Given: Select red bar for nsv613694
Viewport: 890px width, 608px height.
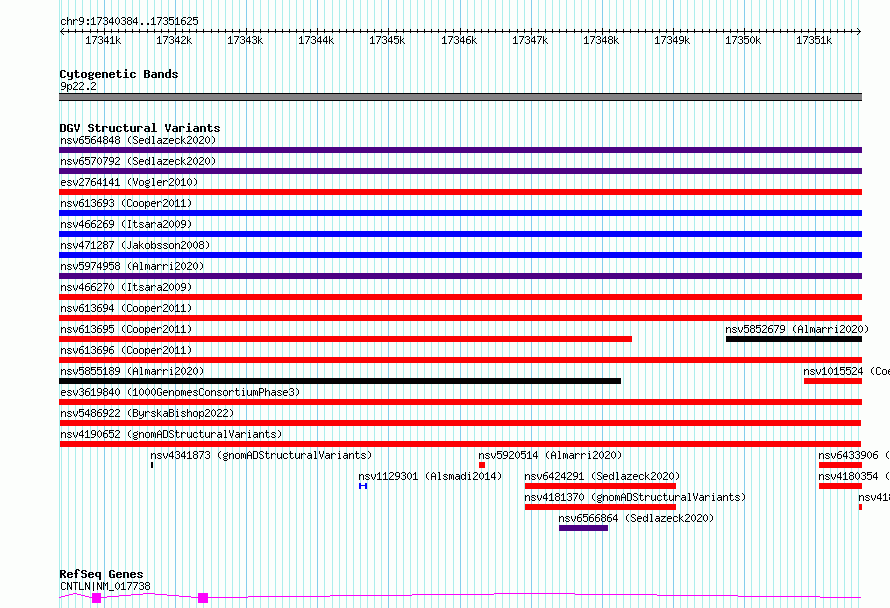Looking at the screenshot, I should (x=460, y=318).
